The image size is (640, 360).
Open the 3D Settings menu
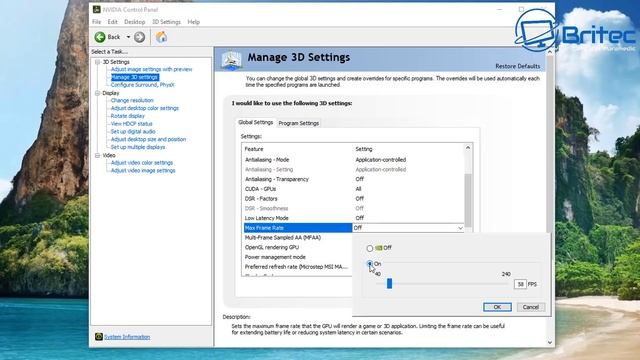[167, 22]
